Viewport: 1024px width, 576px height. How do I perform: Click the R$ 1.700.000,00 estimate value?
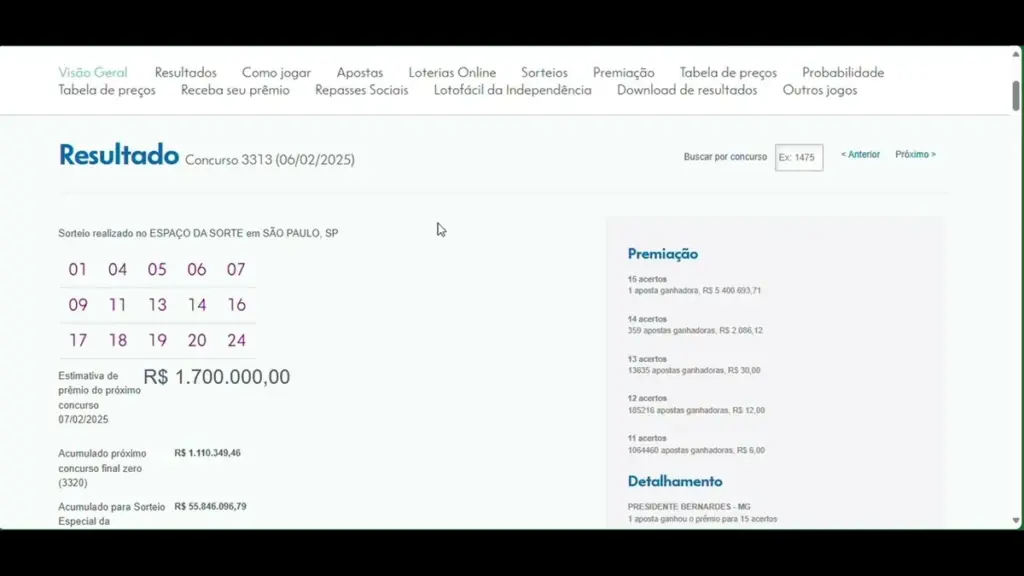(216, 377)
